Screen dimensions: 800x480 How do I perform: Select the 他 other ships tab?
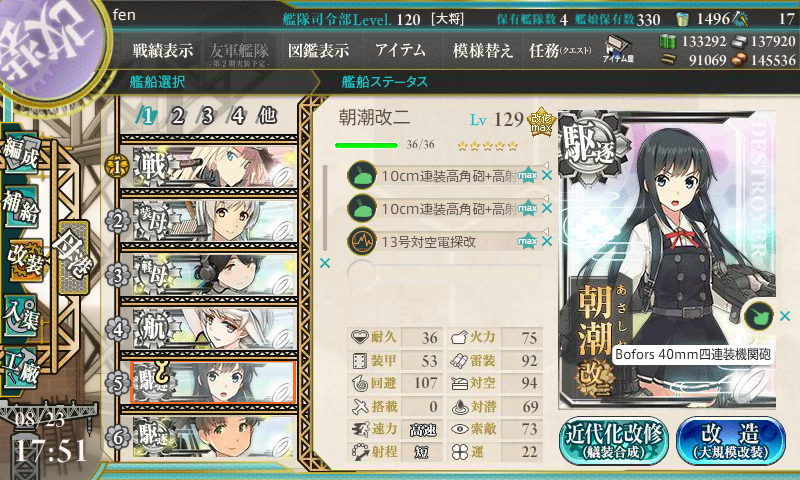coord(267,116)
